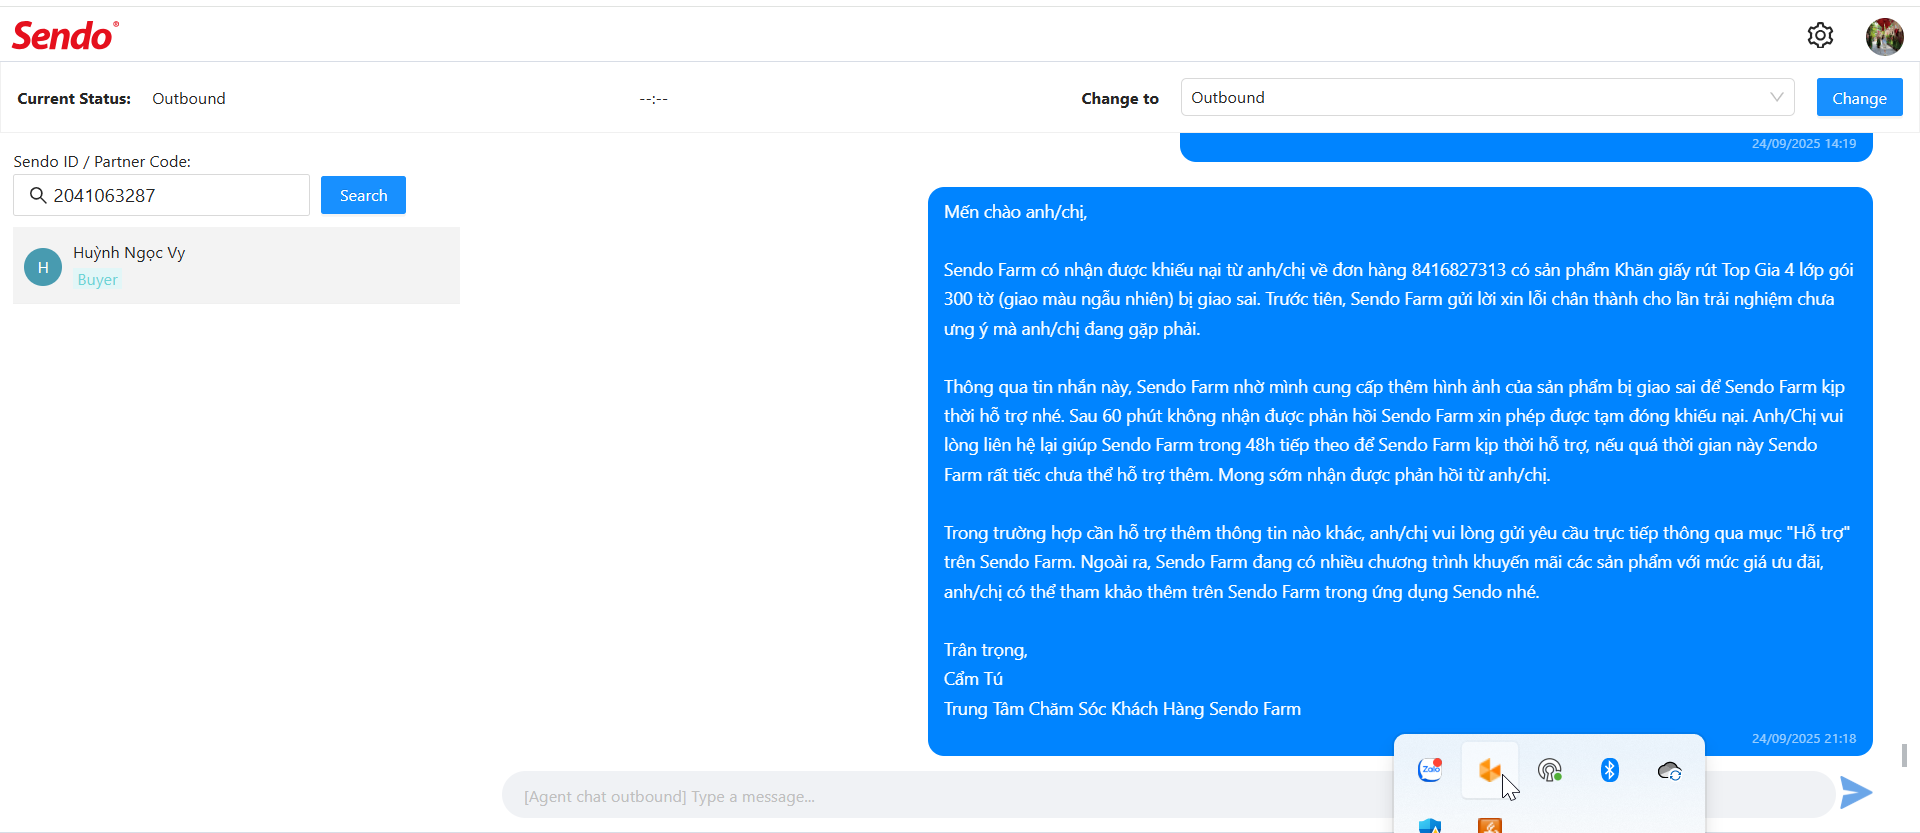Click the 'Mến chào anh/chị' greeting line
1920x833 pixels.
1015,212
